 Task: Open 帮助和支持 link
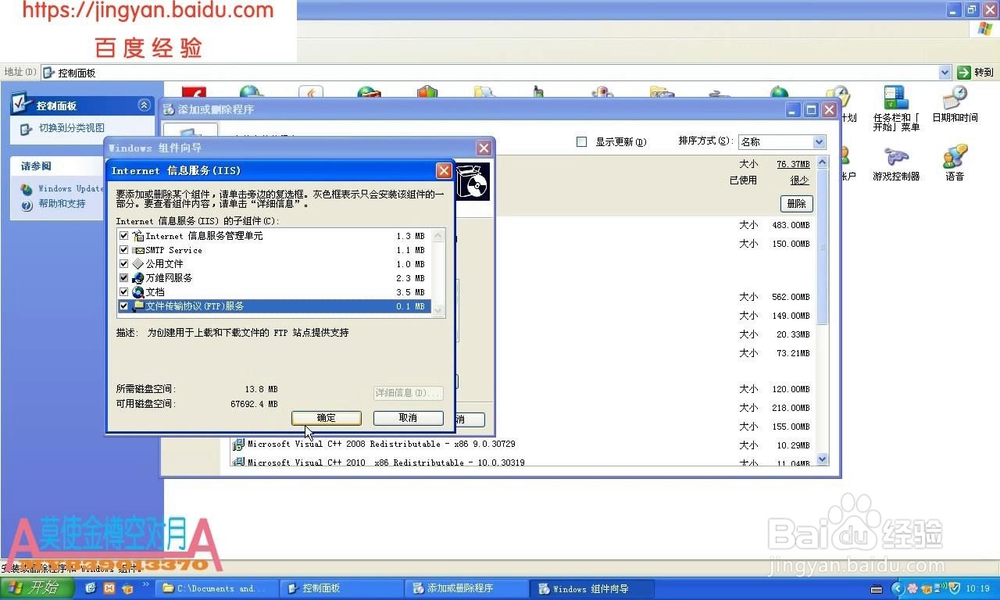pos(61,204)
